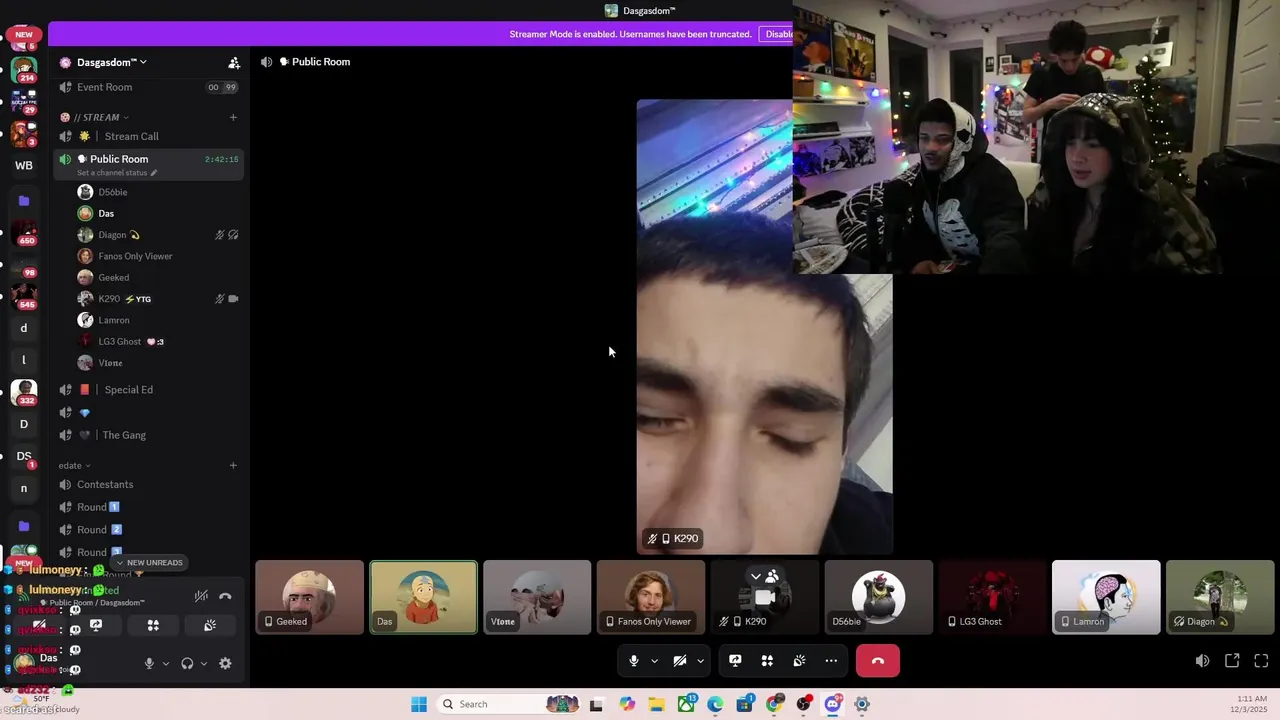1280x720 pixels.
Task: Select Das participant tile
Action: (x=424, y=597)
